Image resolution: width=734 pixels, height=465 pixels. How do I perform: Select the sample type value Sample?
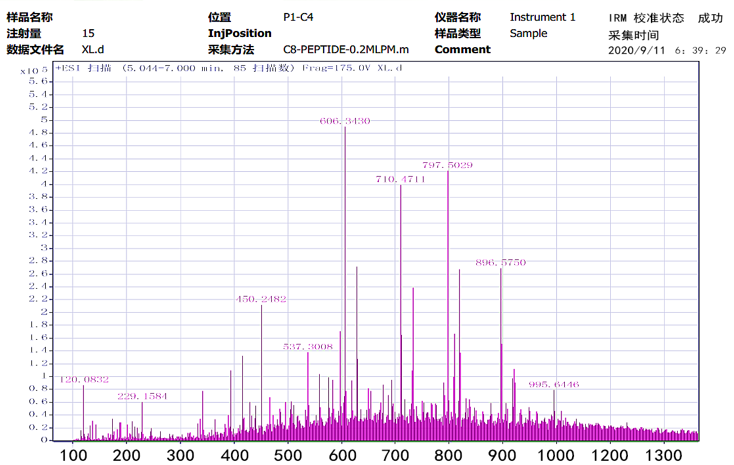click(528, 33)
